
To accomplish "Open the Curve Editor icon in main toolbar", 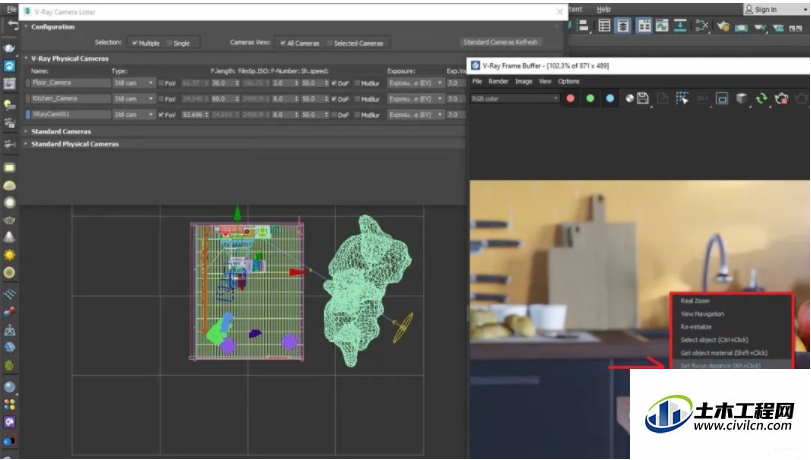I will (x=662, y=26).
